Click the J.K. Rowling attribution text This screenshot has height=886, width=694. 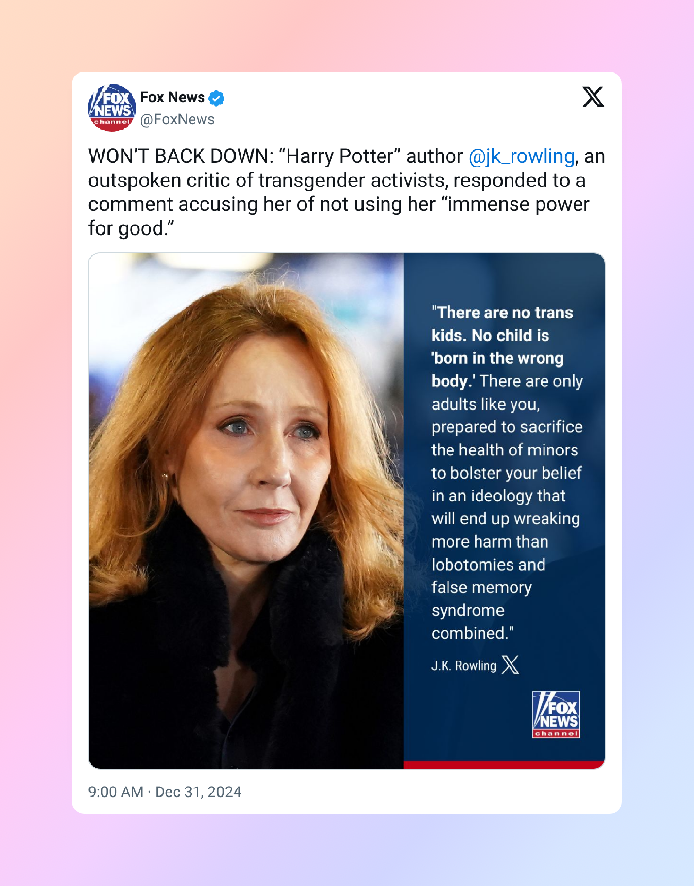(x=463, y=666)
